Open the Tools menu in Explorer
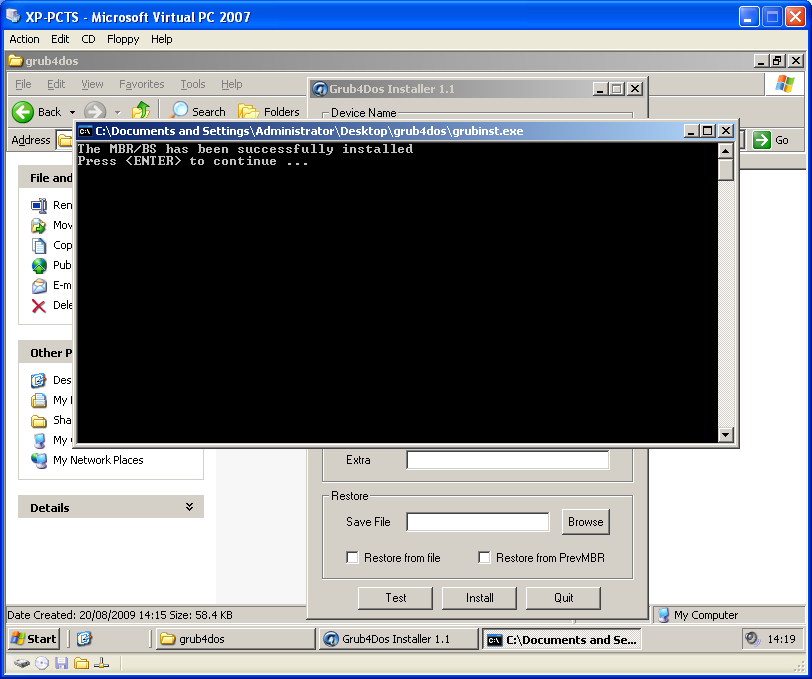 click(x=193, y=84)
